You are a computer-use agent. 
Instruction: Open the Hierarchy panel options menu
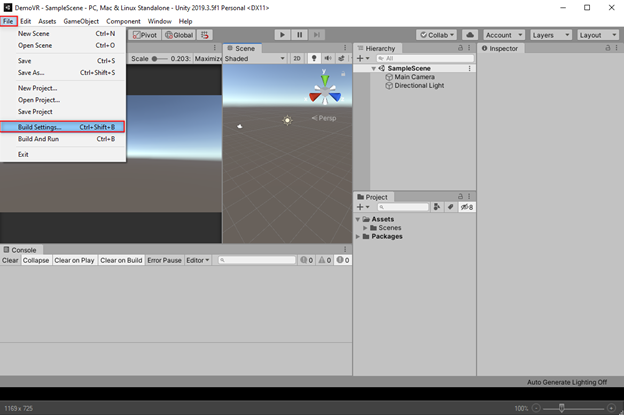[x=469, y=48]
